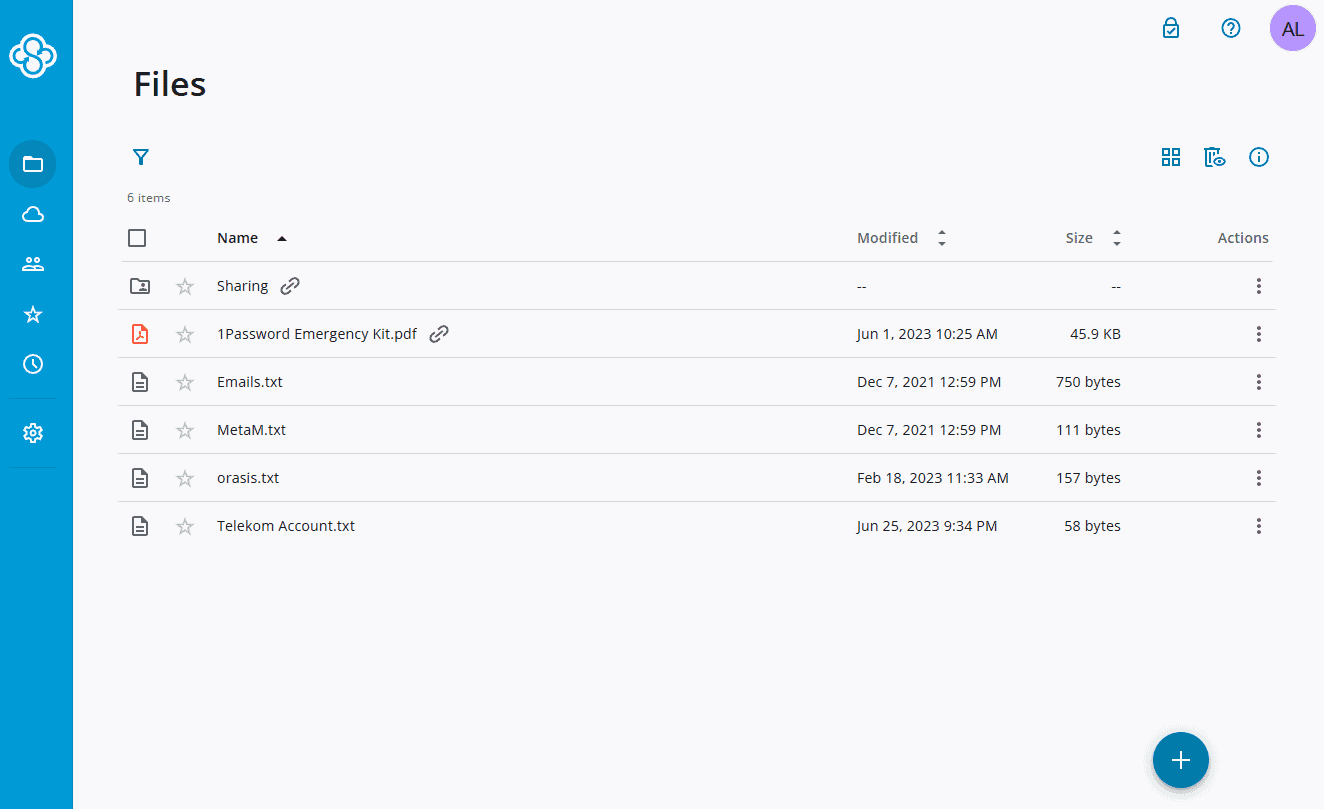Click the lock security icon in header
Image resolution: width=1324 pixels, height=809 pixels.
click(x=1171, y=28)
